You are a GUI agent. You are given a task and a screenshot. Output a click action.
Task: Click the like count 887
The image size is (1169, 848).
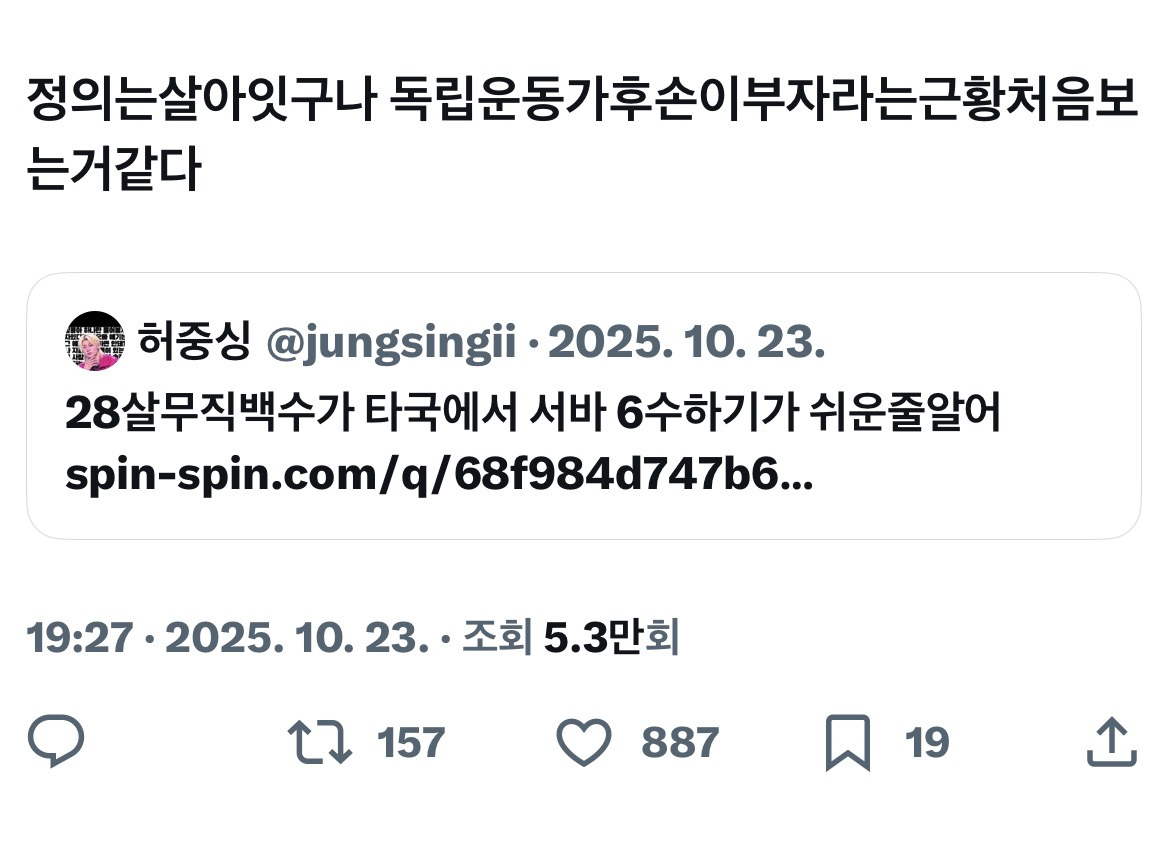pyautogui.click(x=680, y=740)
